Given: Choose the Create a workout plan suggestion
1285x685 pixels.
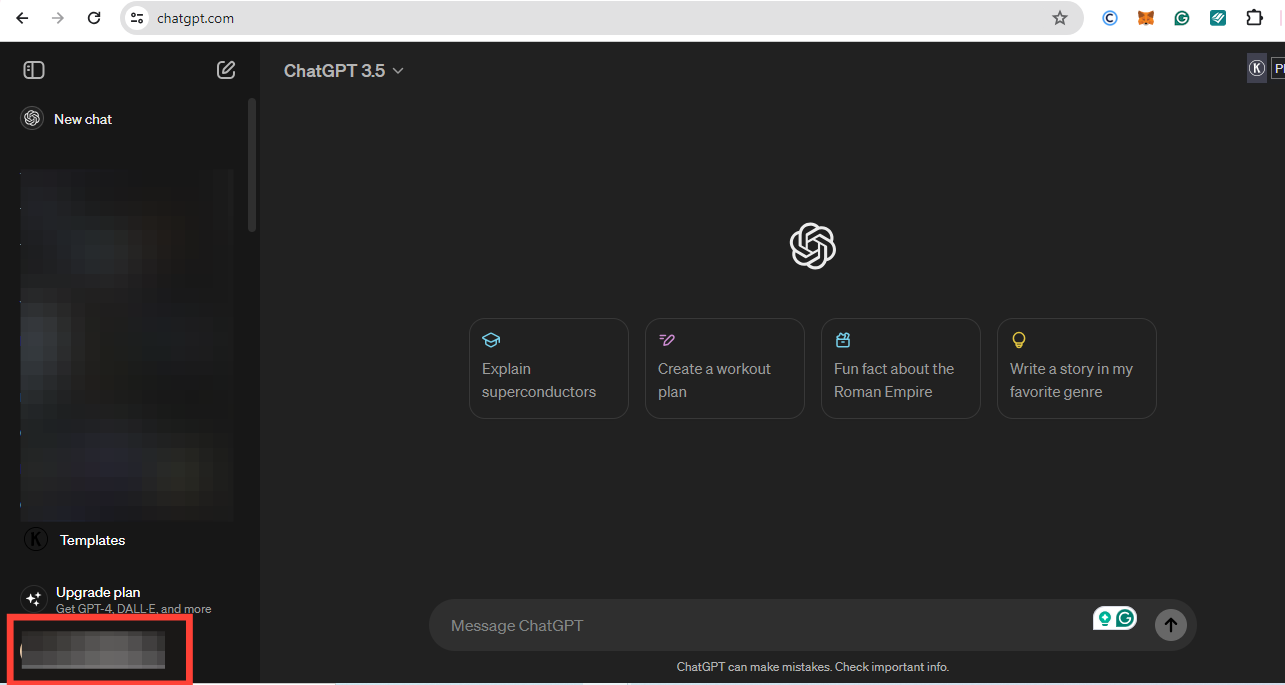Looking at the screenshot, I should [x=725, y=368].
